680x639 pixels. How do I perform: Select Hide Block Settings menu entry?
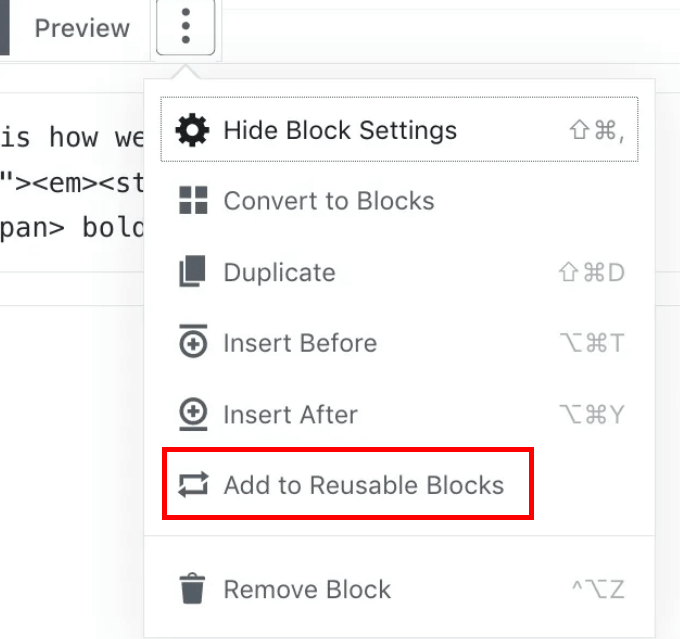(399, 130)
